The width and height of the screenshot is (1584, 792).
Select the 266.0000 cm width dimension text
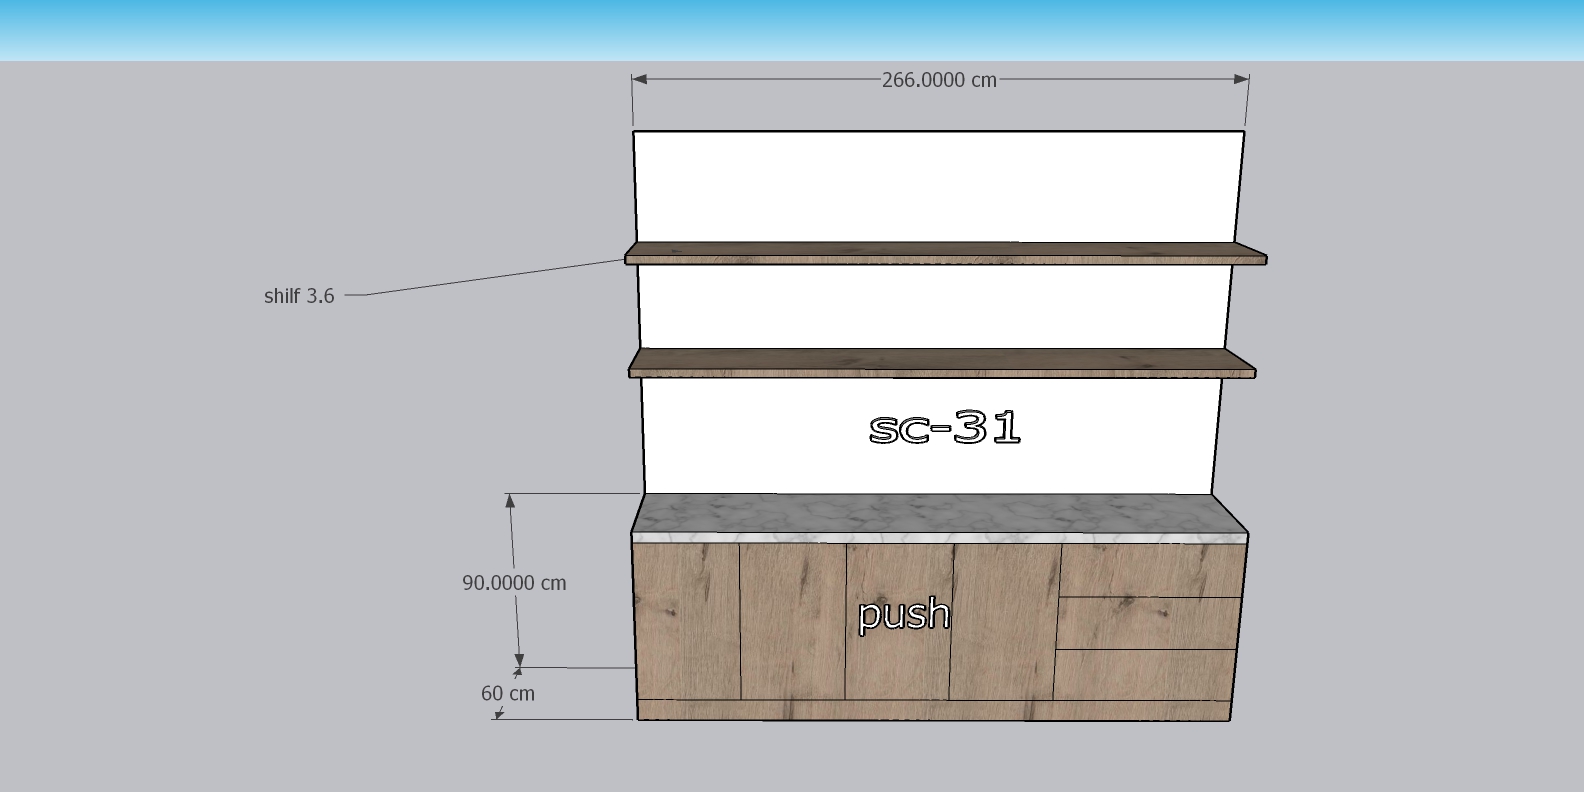pyautogui.click(x=939, y=80)
